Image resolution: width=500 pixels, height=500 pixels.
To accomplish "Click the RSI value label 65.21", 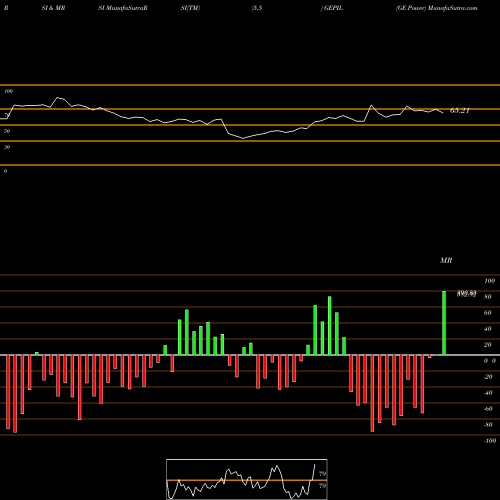I will pyautogui.click(x=460, y=111).
